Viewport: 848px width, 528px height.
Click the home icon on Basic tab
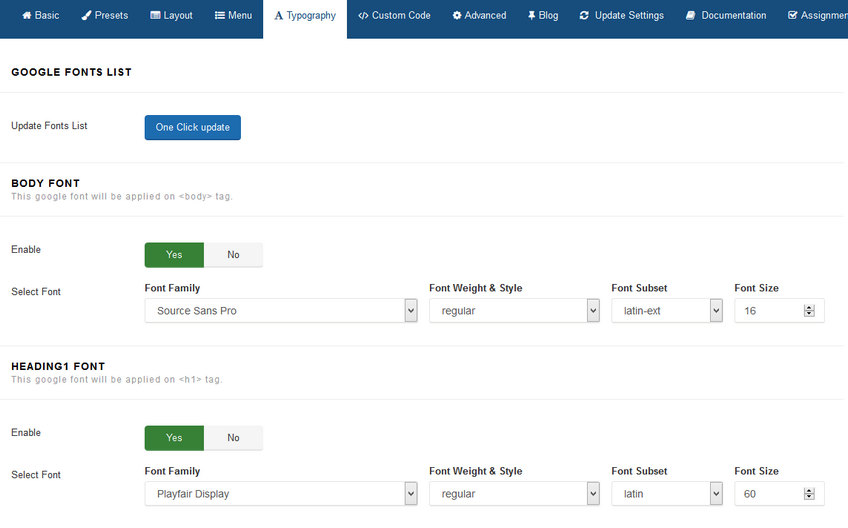[26, 16]
